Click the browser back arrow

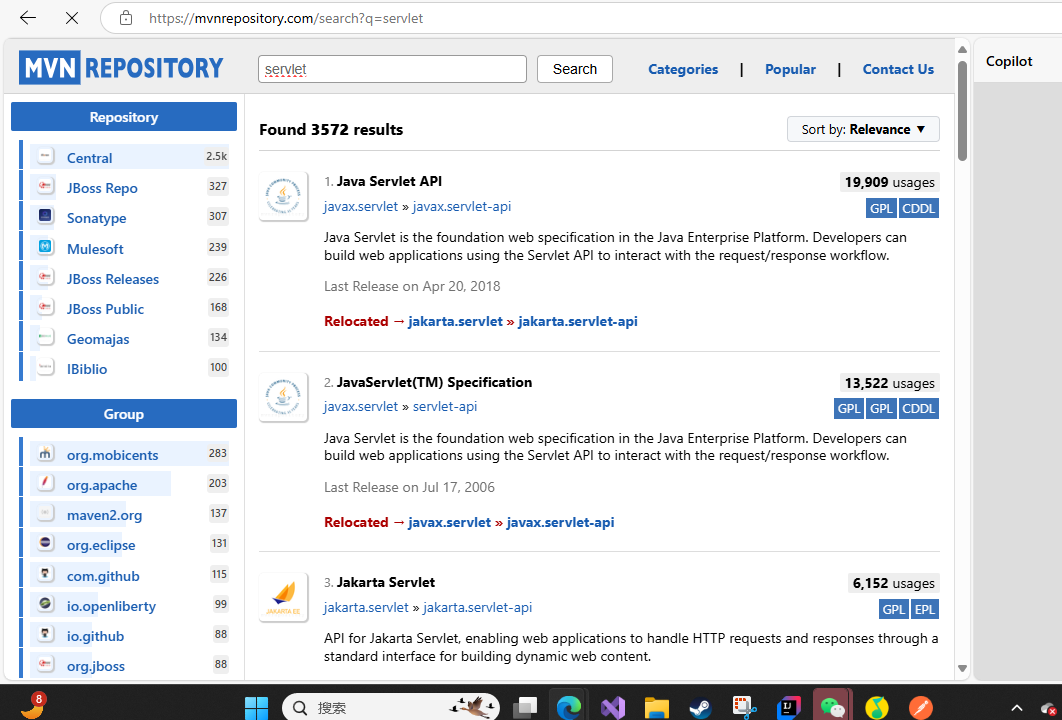[x=28, y=18]
